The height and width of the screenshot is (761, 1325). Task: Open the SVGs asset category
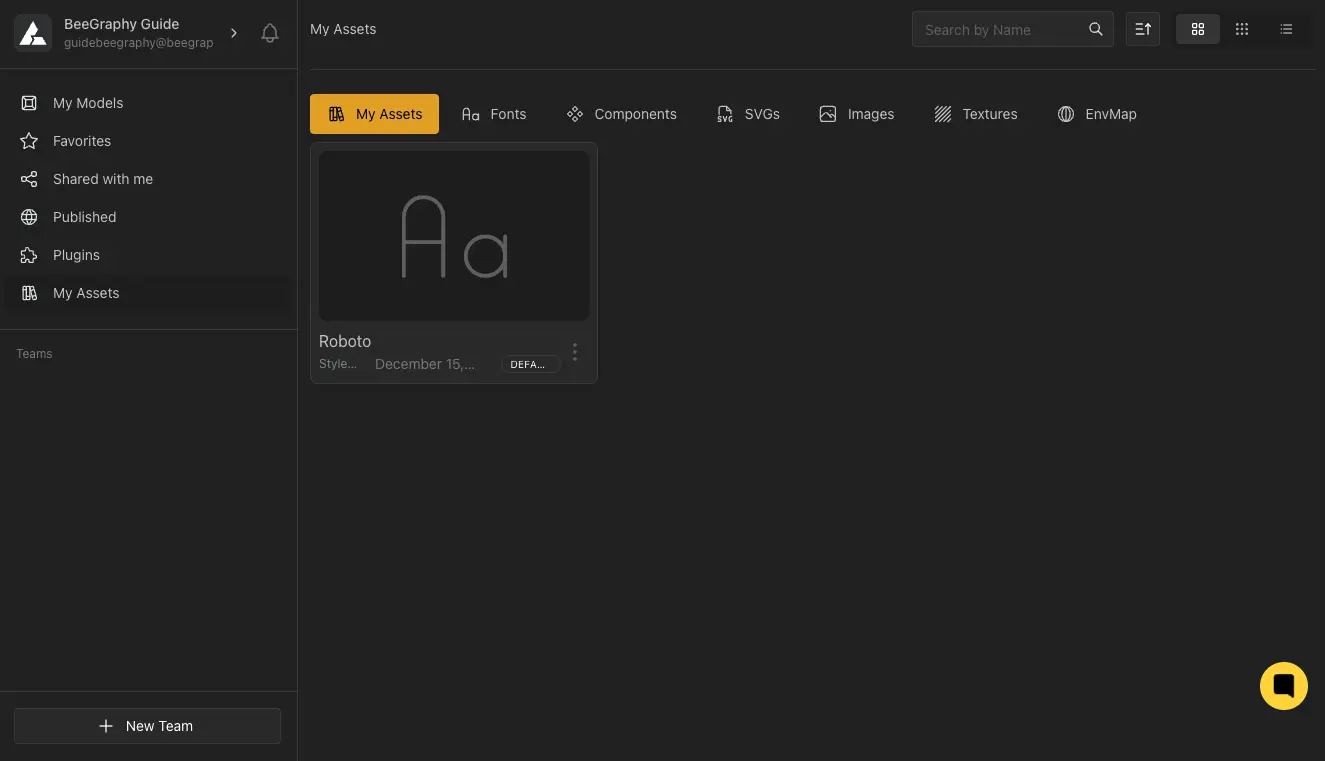point(747,114)
